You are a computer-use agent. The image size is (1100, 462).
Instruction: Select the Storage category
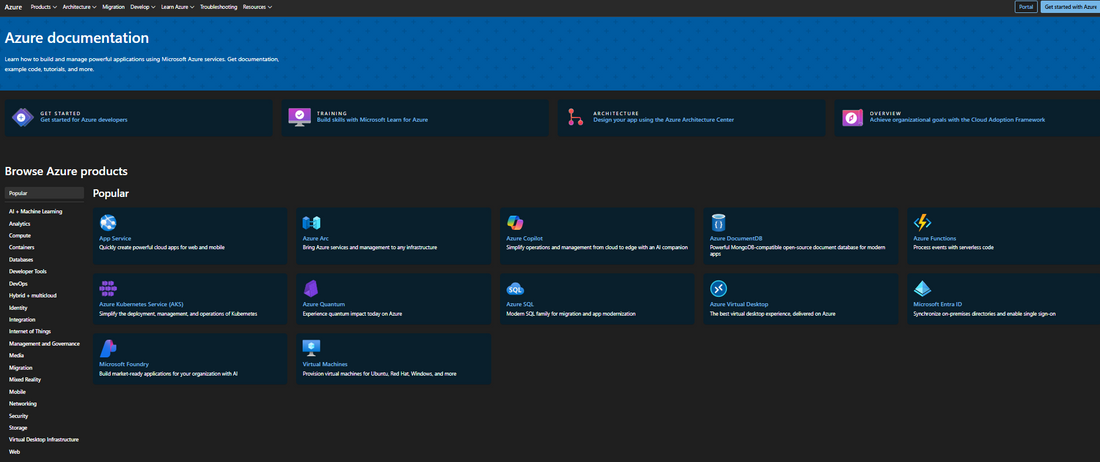click(18, 428)
